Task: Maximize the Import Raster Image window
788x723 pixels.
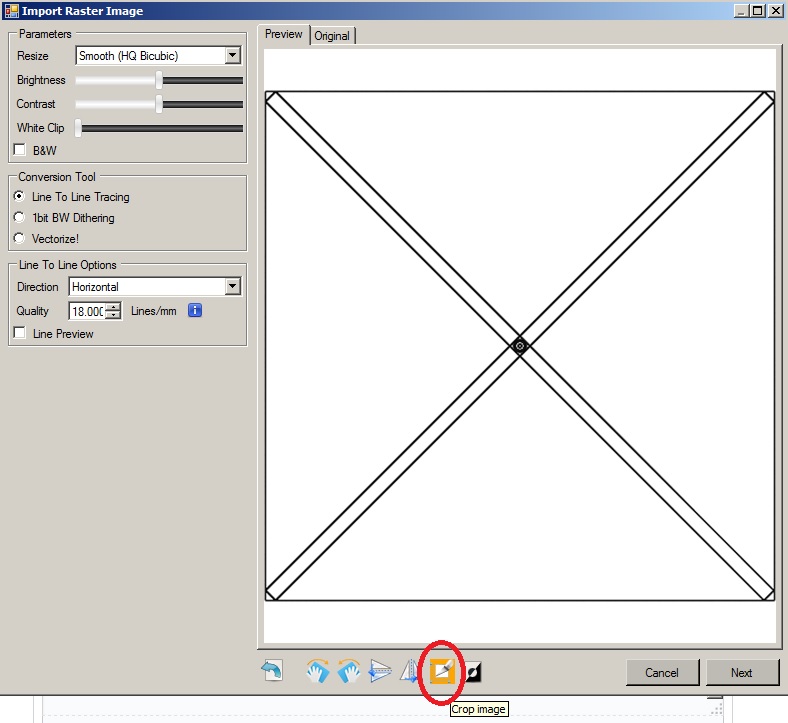Action: coord(758,11)
